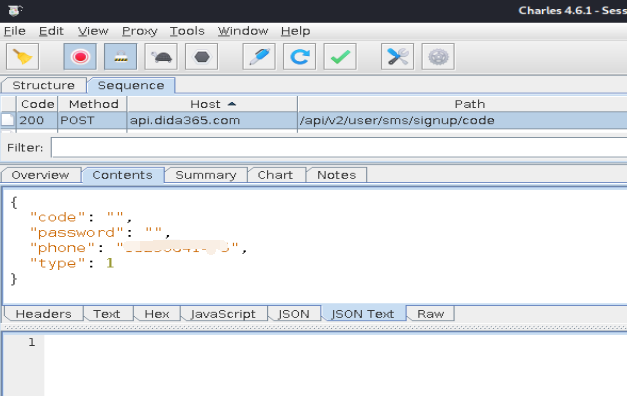The height and width of the screenshot is (396, 627).
Task: Click line number 1 in response pane
Action: tap(32, 342)
